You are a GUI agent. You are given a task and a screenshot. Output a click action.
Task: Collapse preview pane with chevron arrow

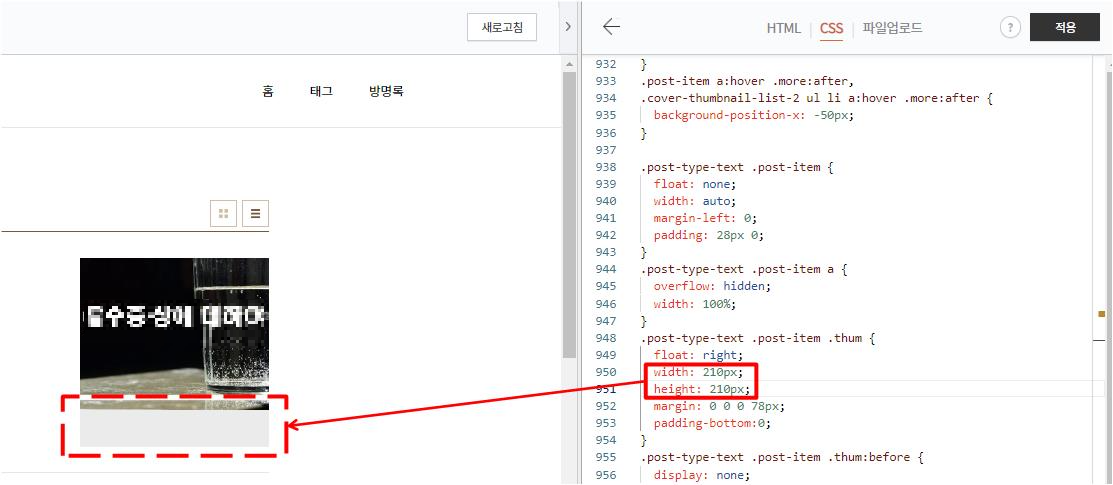[x=568, y=27]
